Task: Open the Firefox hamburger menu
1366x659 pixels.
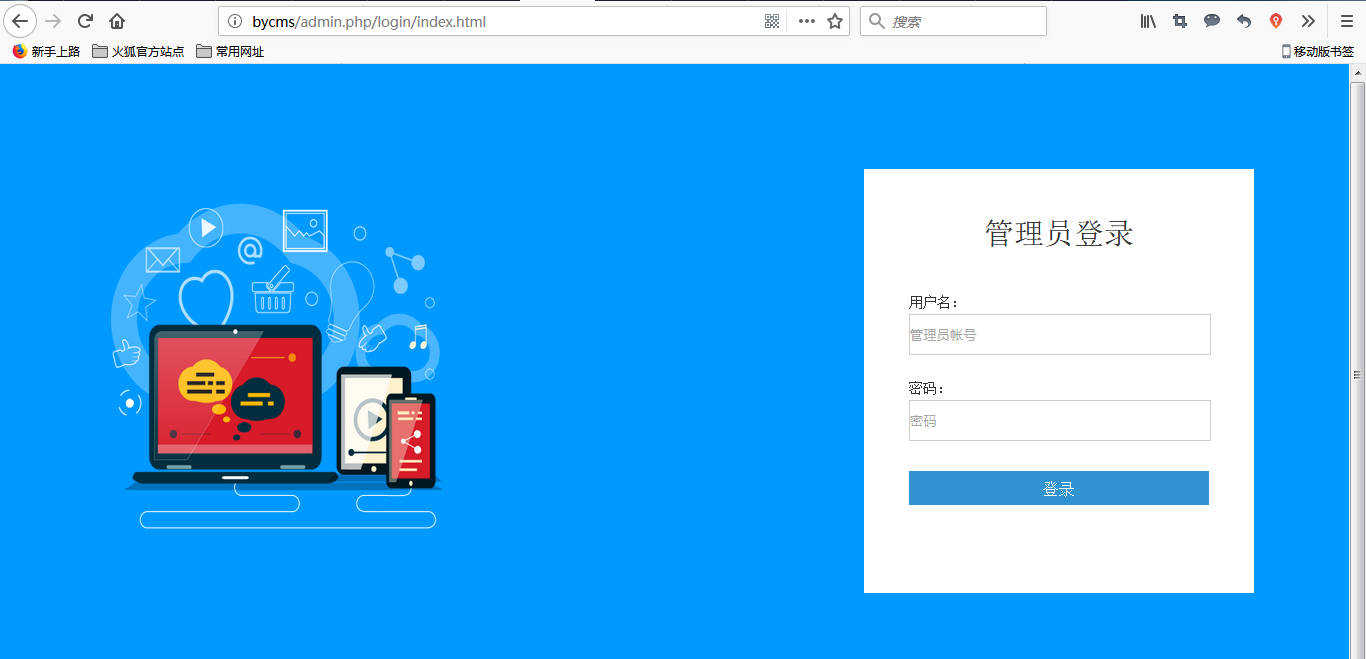Action: 1347,21
